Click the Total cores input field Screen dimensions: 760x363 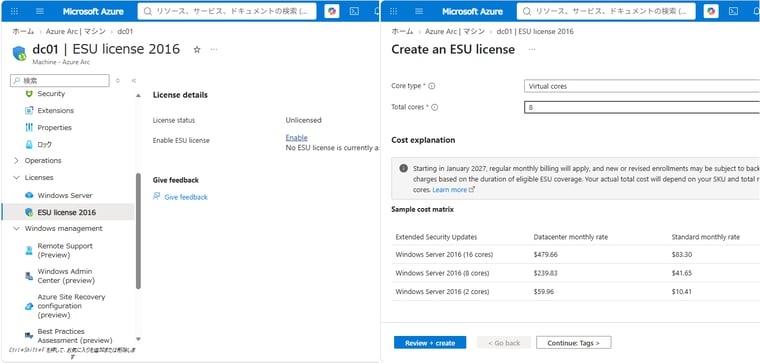[x=642, y=107]
